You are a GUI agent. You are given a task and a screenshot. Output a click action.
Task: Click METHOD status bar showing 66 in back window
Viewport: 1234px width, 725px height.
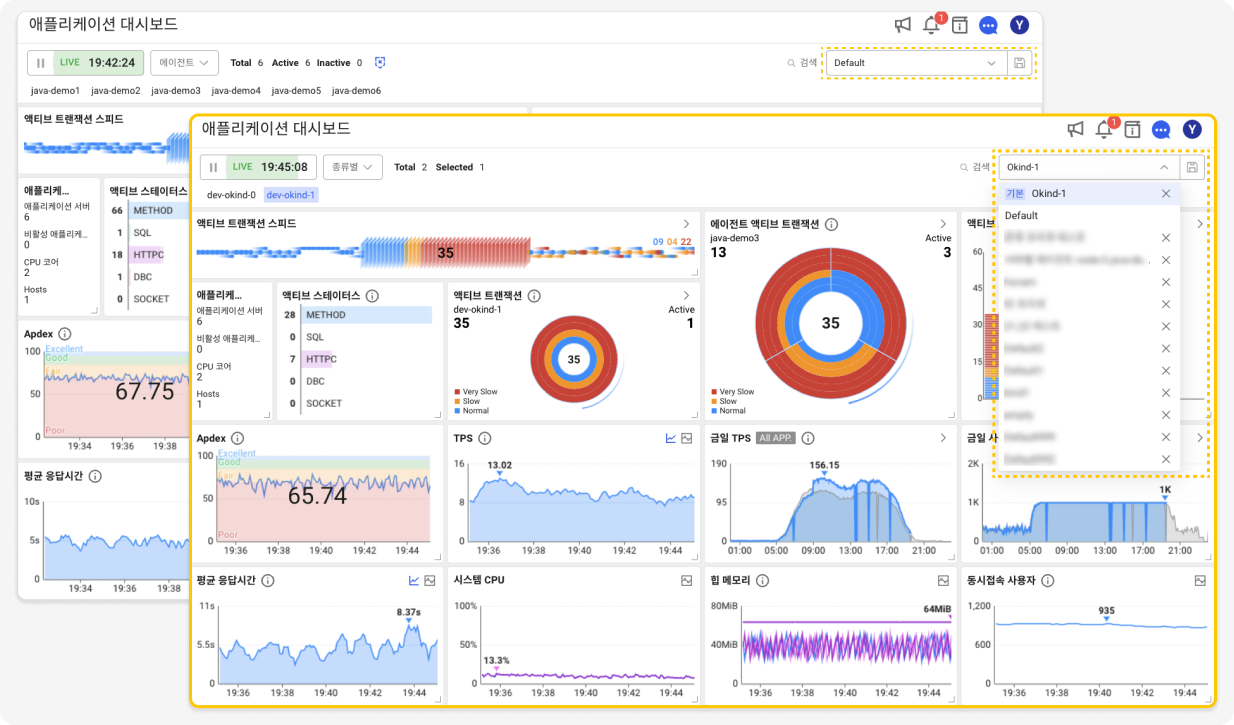(x=158, y=211)
